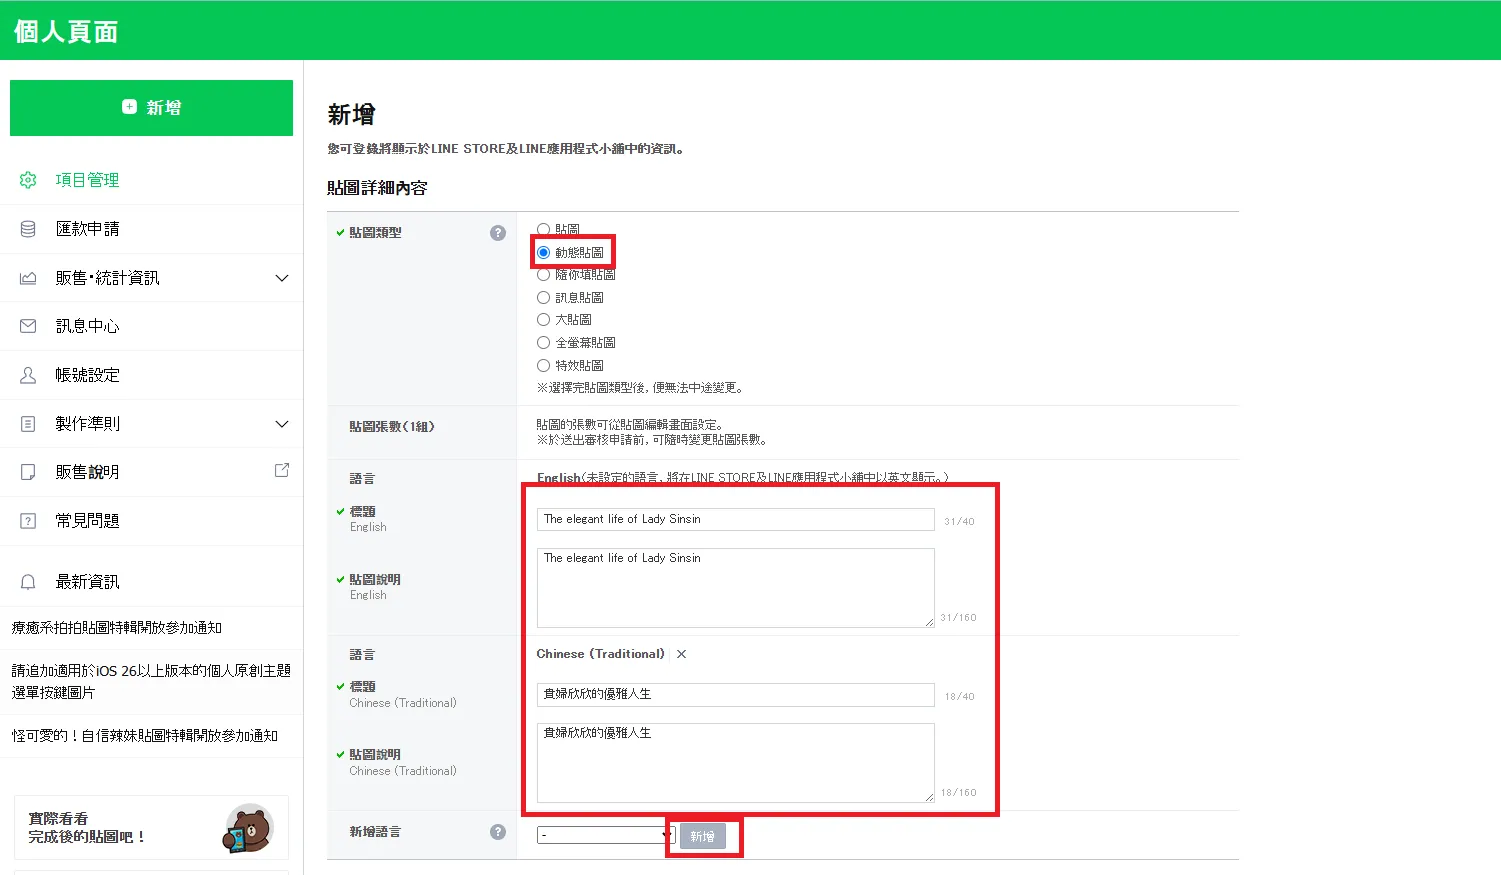Select the 全螢幕貼圖 radio option
This screenshot has width=1501, height=875.
pos(543,342)
